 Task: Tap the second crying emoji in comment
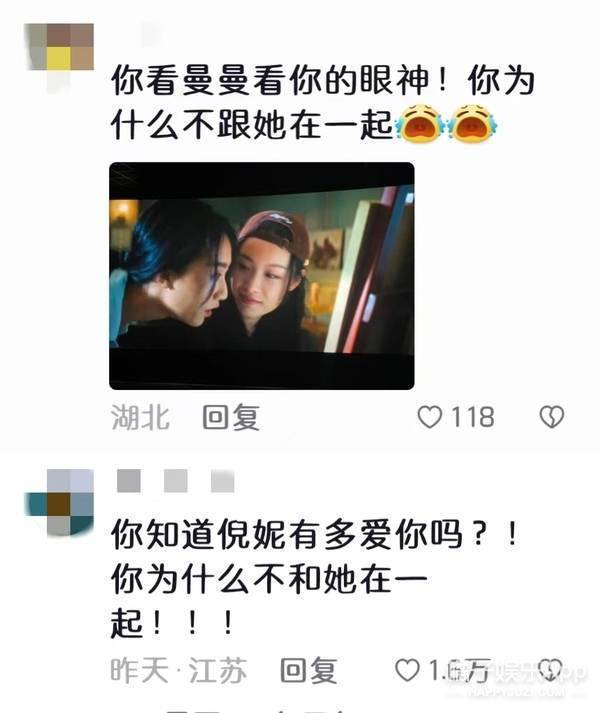(472, 124)
